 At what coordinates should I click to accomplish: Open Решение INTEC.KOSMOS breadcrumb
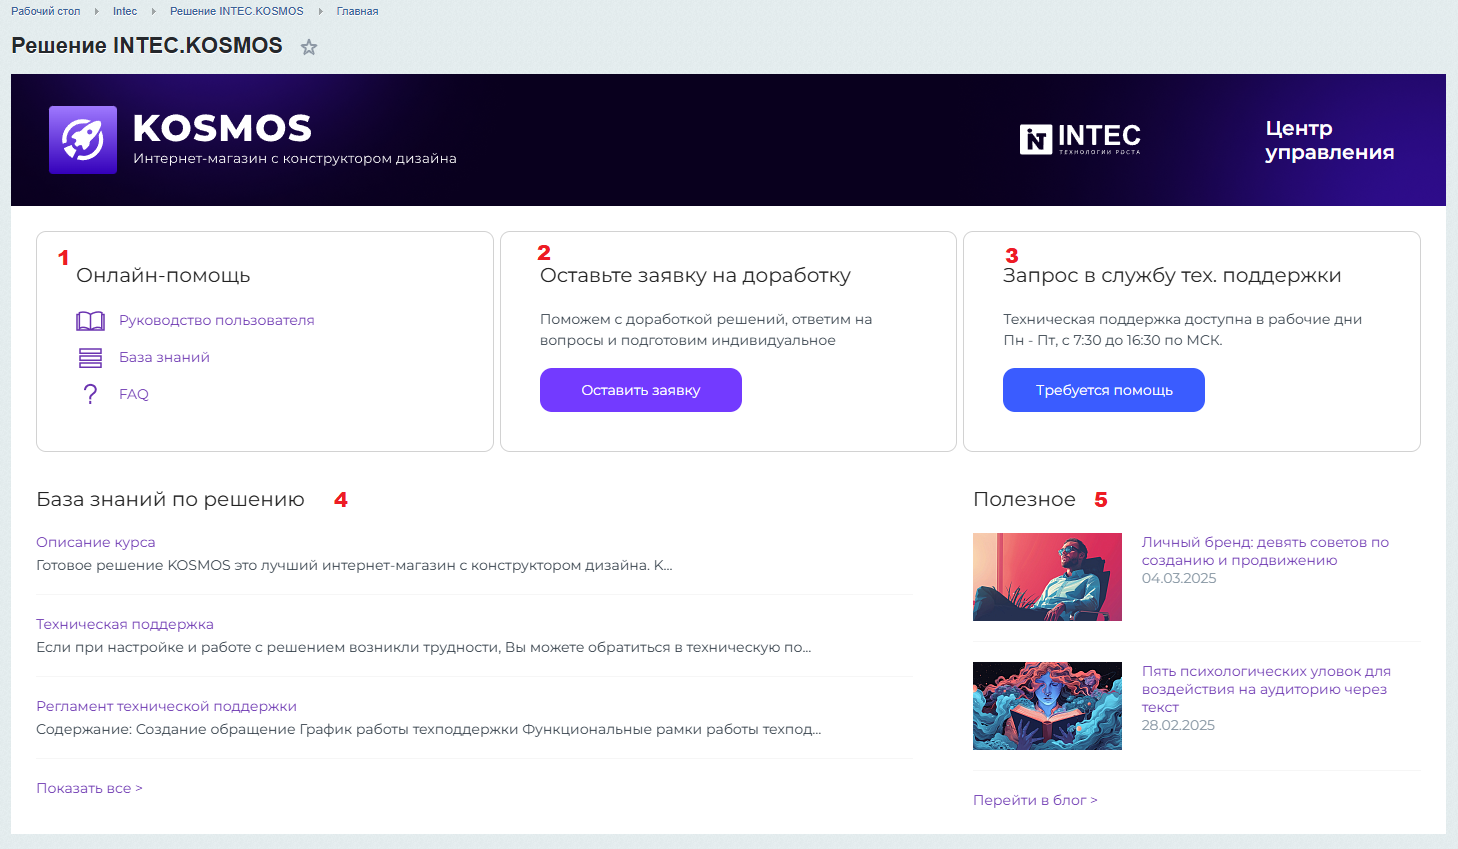pyautogui.click(x=237, y=11)
